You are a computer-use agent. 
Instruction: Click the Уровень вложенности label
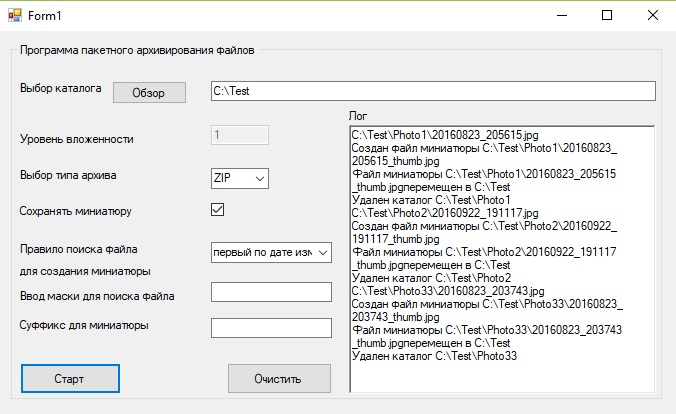[x=77, y=139]
